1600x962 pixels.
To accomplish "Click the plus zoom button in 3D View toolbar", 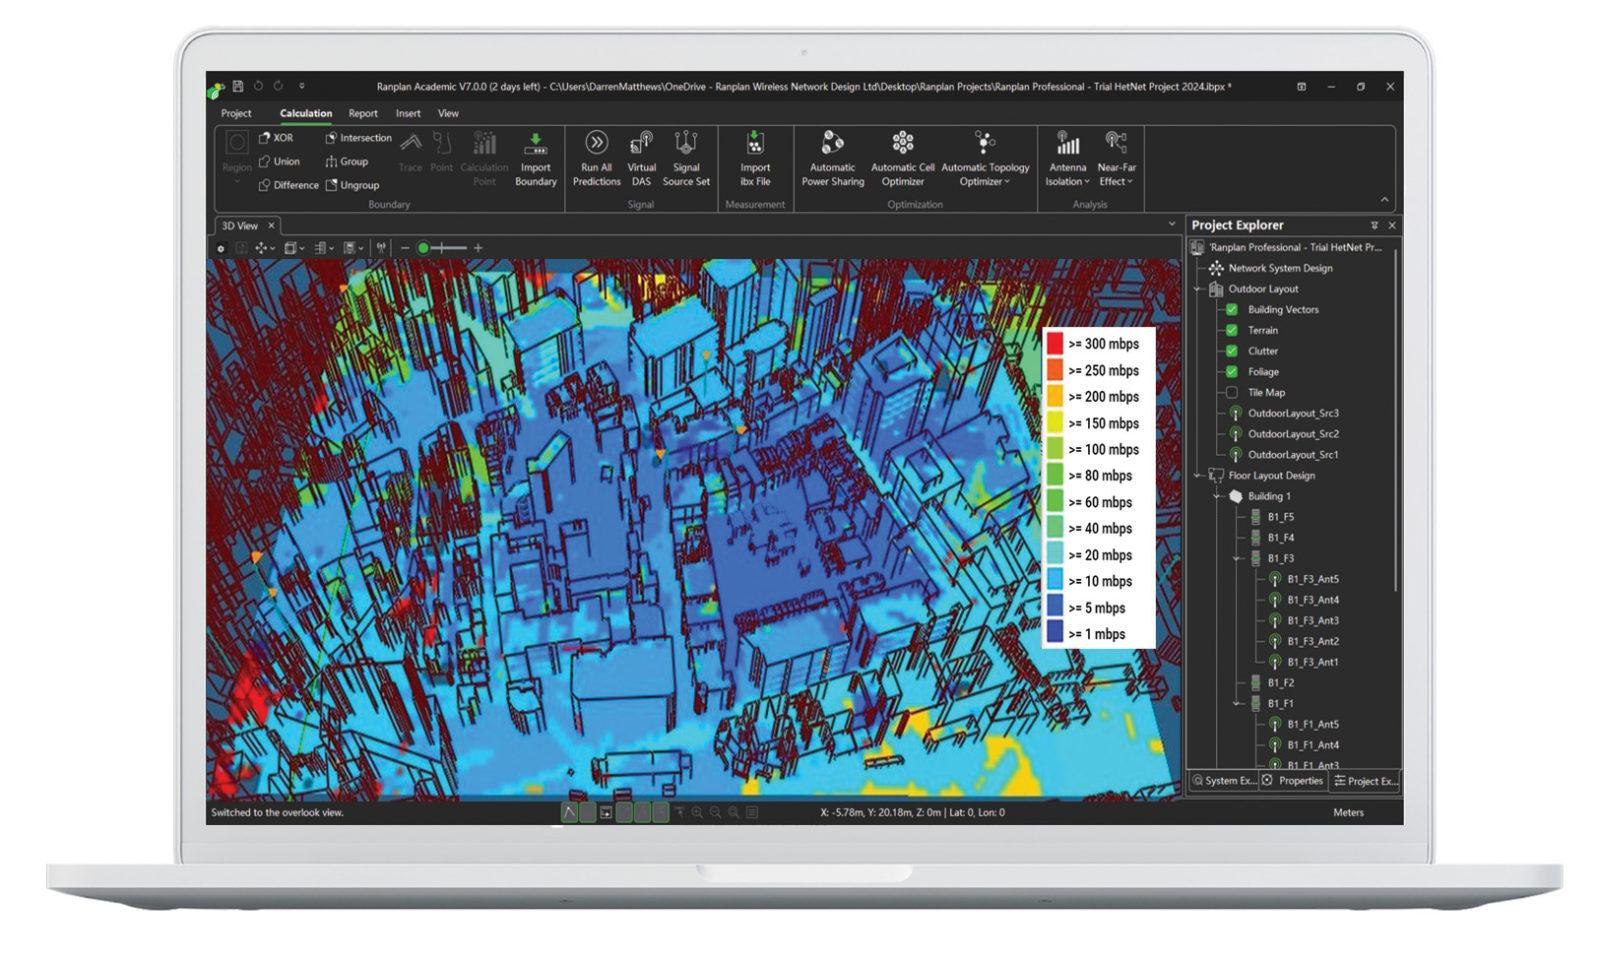I will pos(478,248).
